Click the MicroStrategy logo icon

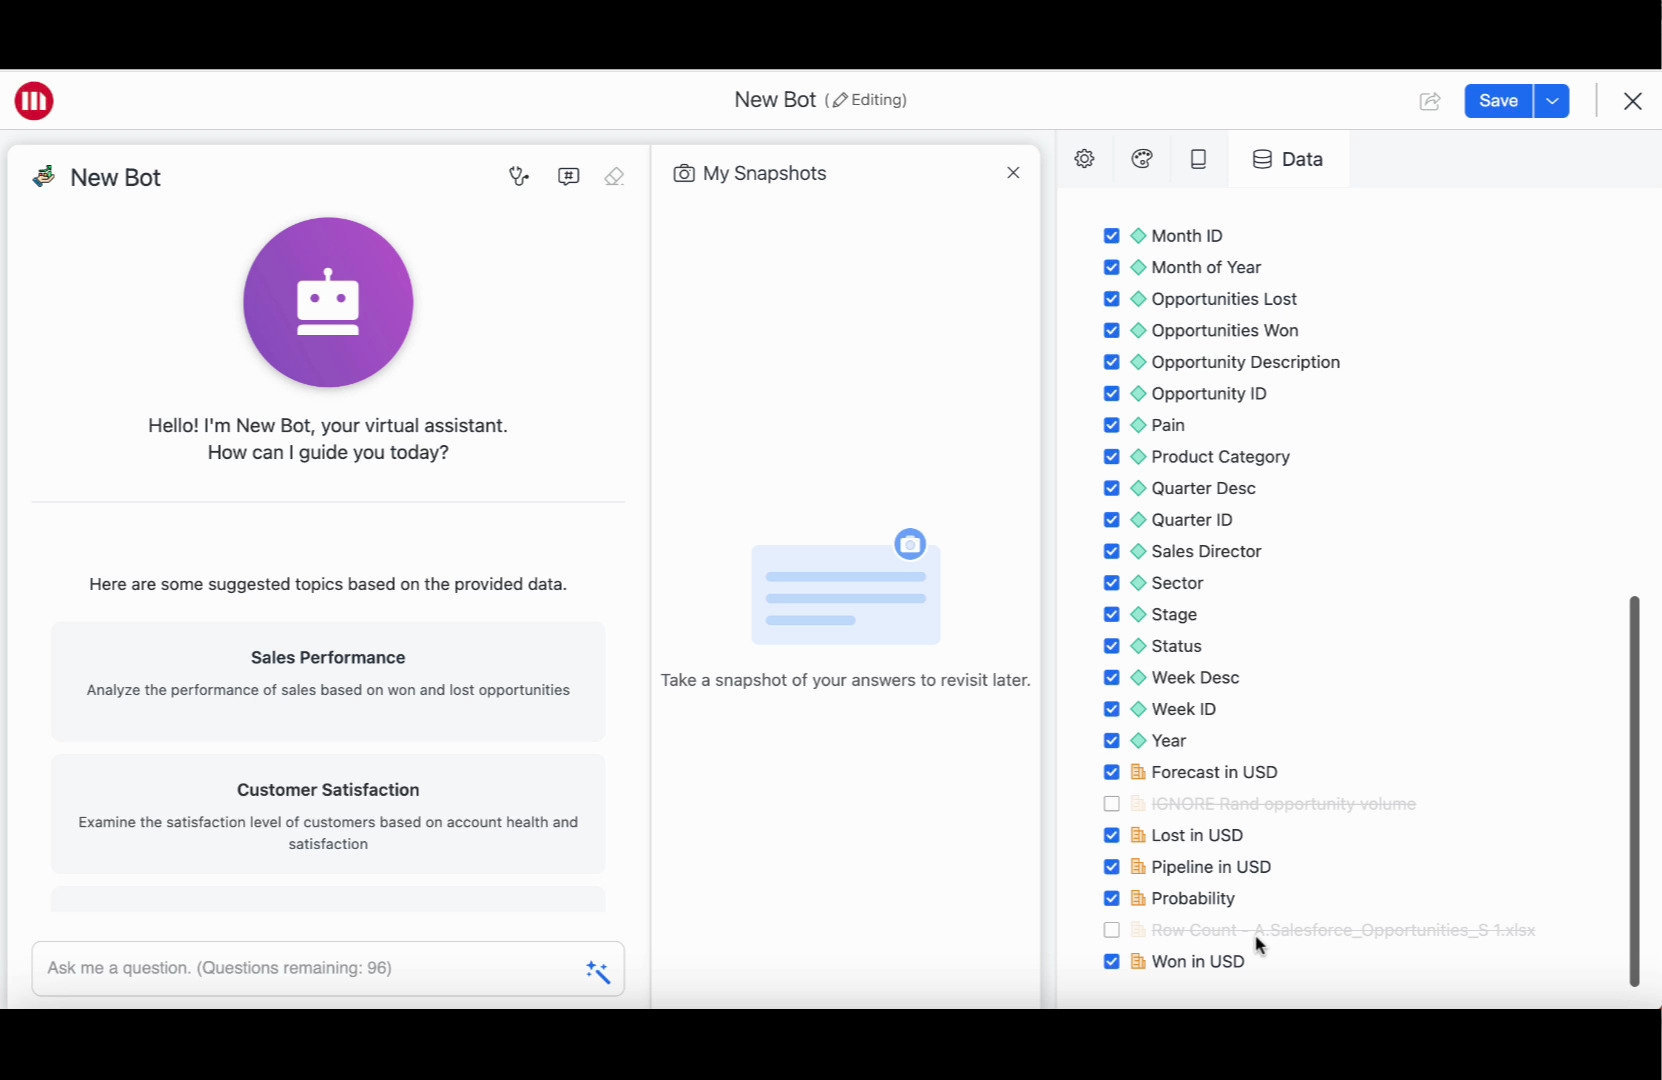click(34, 101)
